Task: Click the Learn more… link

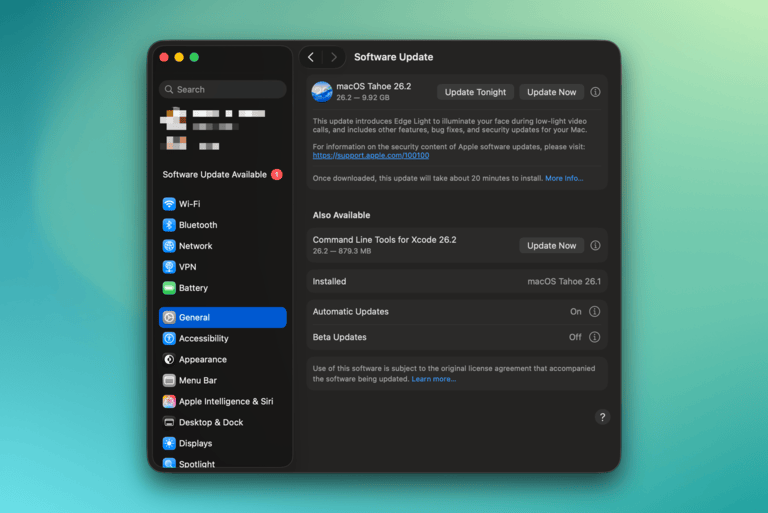Action: click(x=433, y=379)
